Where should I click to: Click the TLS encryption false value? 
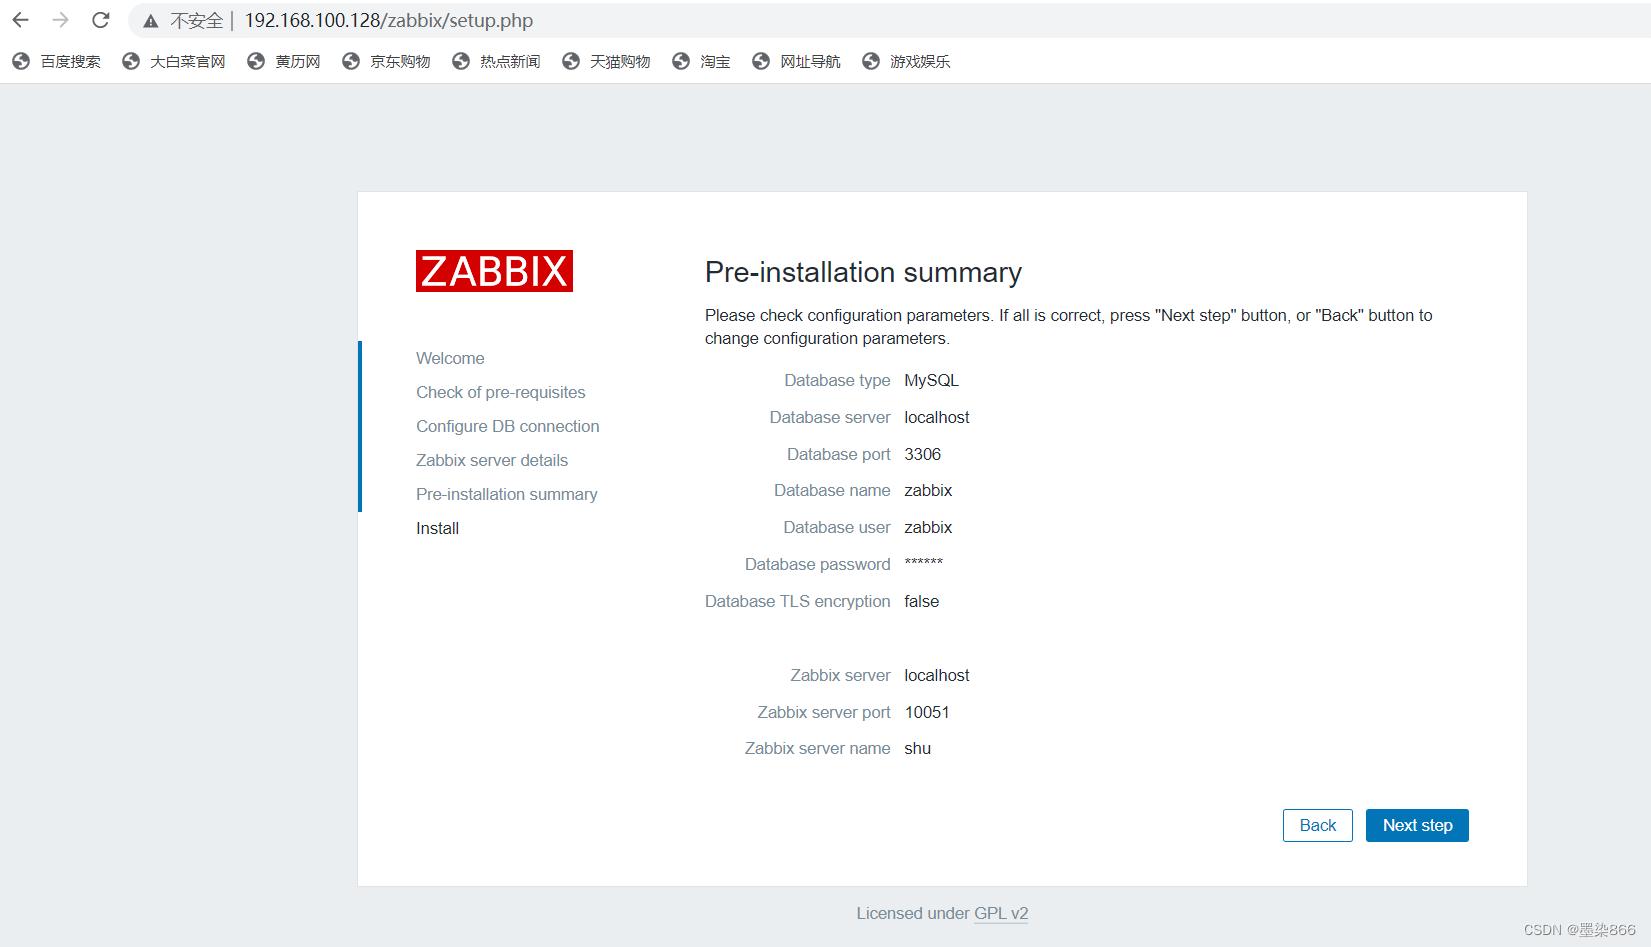point(922,601)
